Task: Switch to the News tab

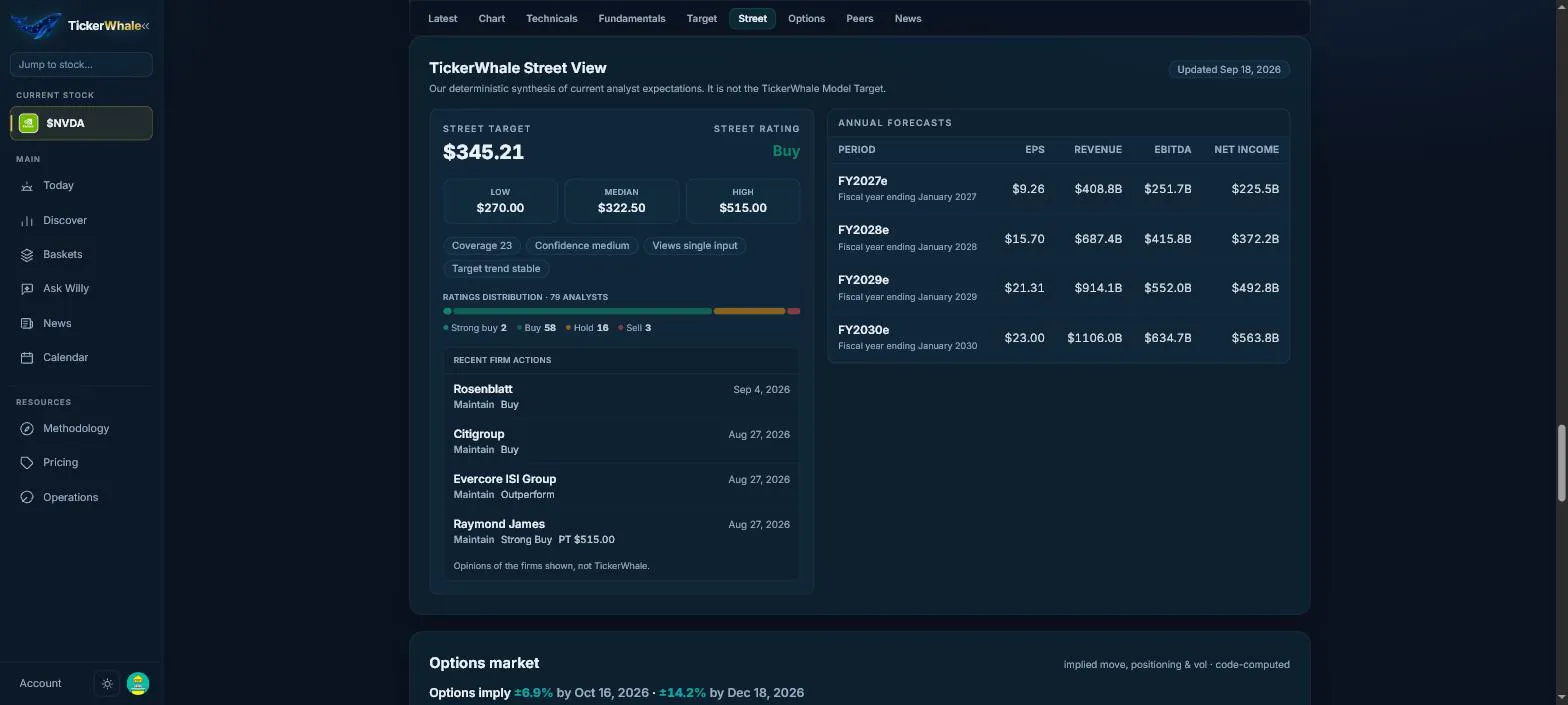Action: (x=908, y=19)
